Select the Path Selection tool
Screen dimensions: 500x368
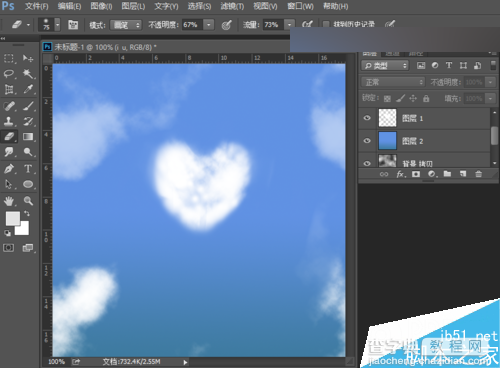(9, 184)
